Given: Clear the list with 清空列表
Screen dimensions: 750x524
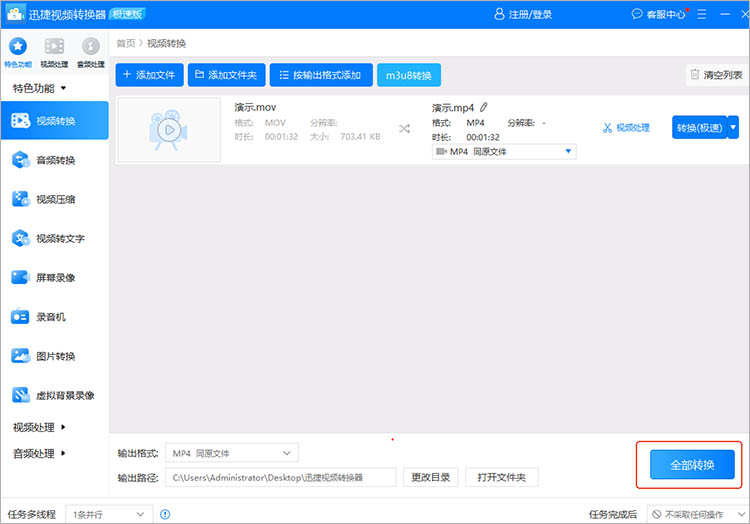Looking at the screenshot, I should [717, 75].
